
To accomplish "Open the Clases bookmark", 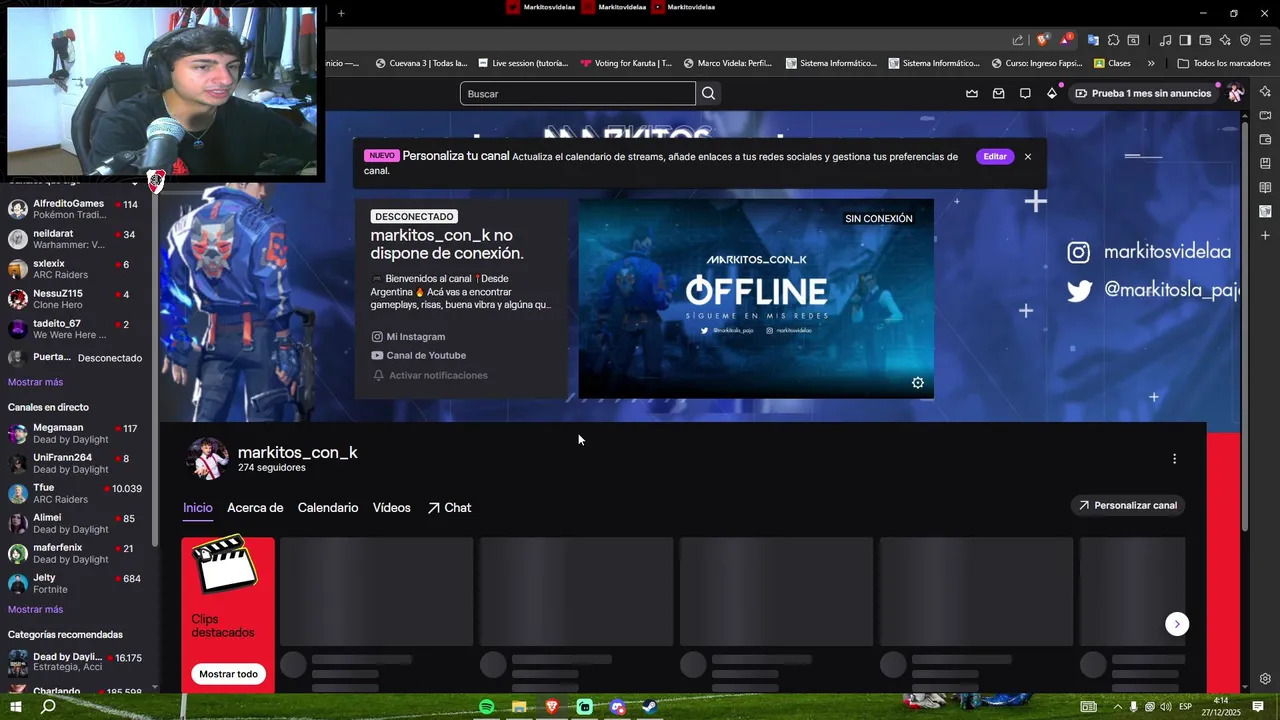I will (1113, 63).
